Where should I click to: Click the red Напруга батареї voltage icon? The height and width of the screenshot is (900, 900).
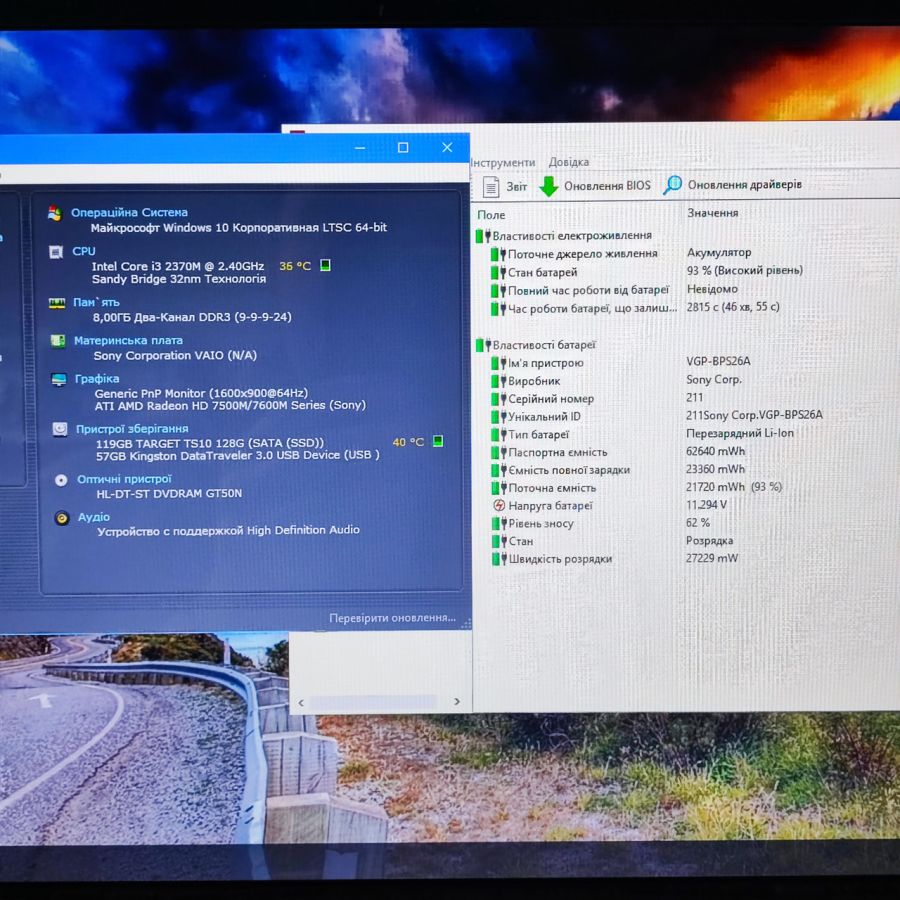point(499,505)
